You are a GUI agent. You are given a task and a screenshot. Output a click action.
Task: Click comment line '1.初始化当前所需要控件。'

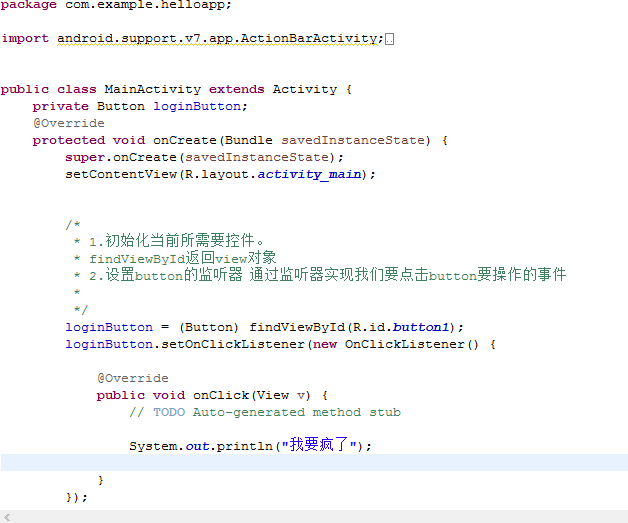[177, 241]
